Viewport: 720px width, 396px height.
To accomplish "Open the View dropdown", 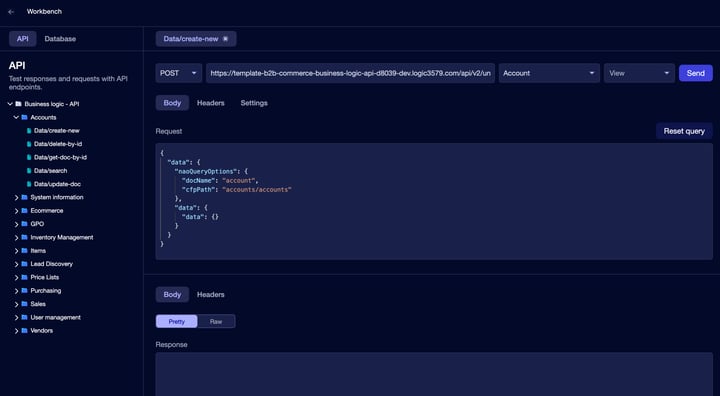I will (x=639, y=73).
